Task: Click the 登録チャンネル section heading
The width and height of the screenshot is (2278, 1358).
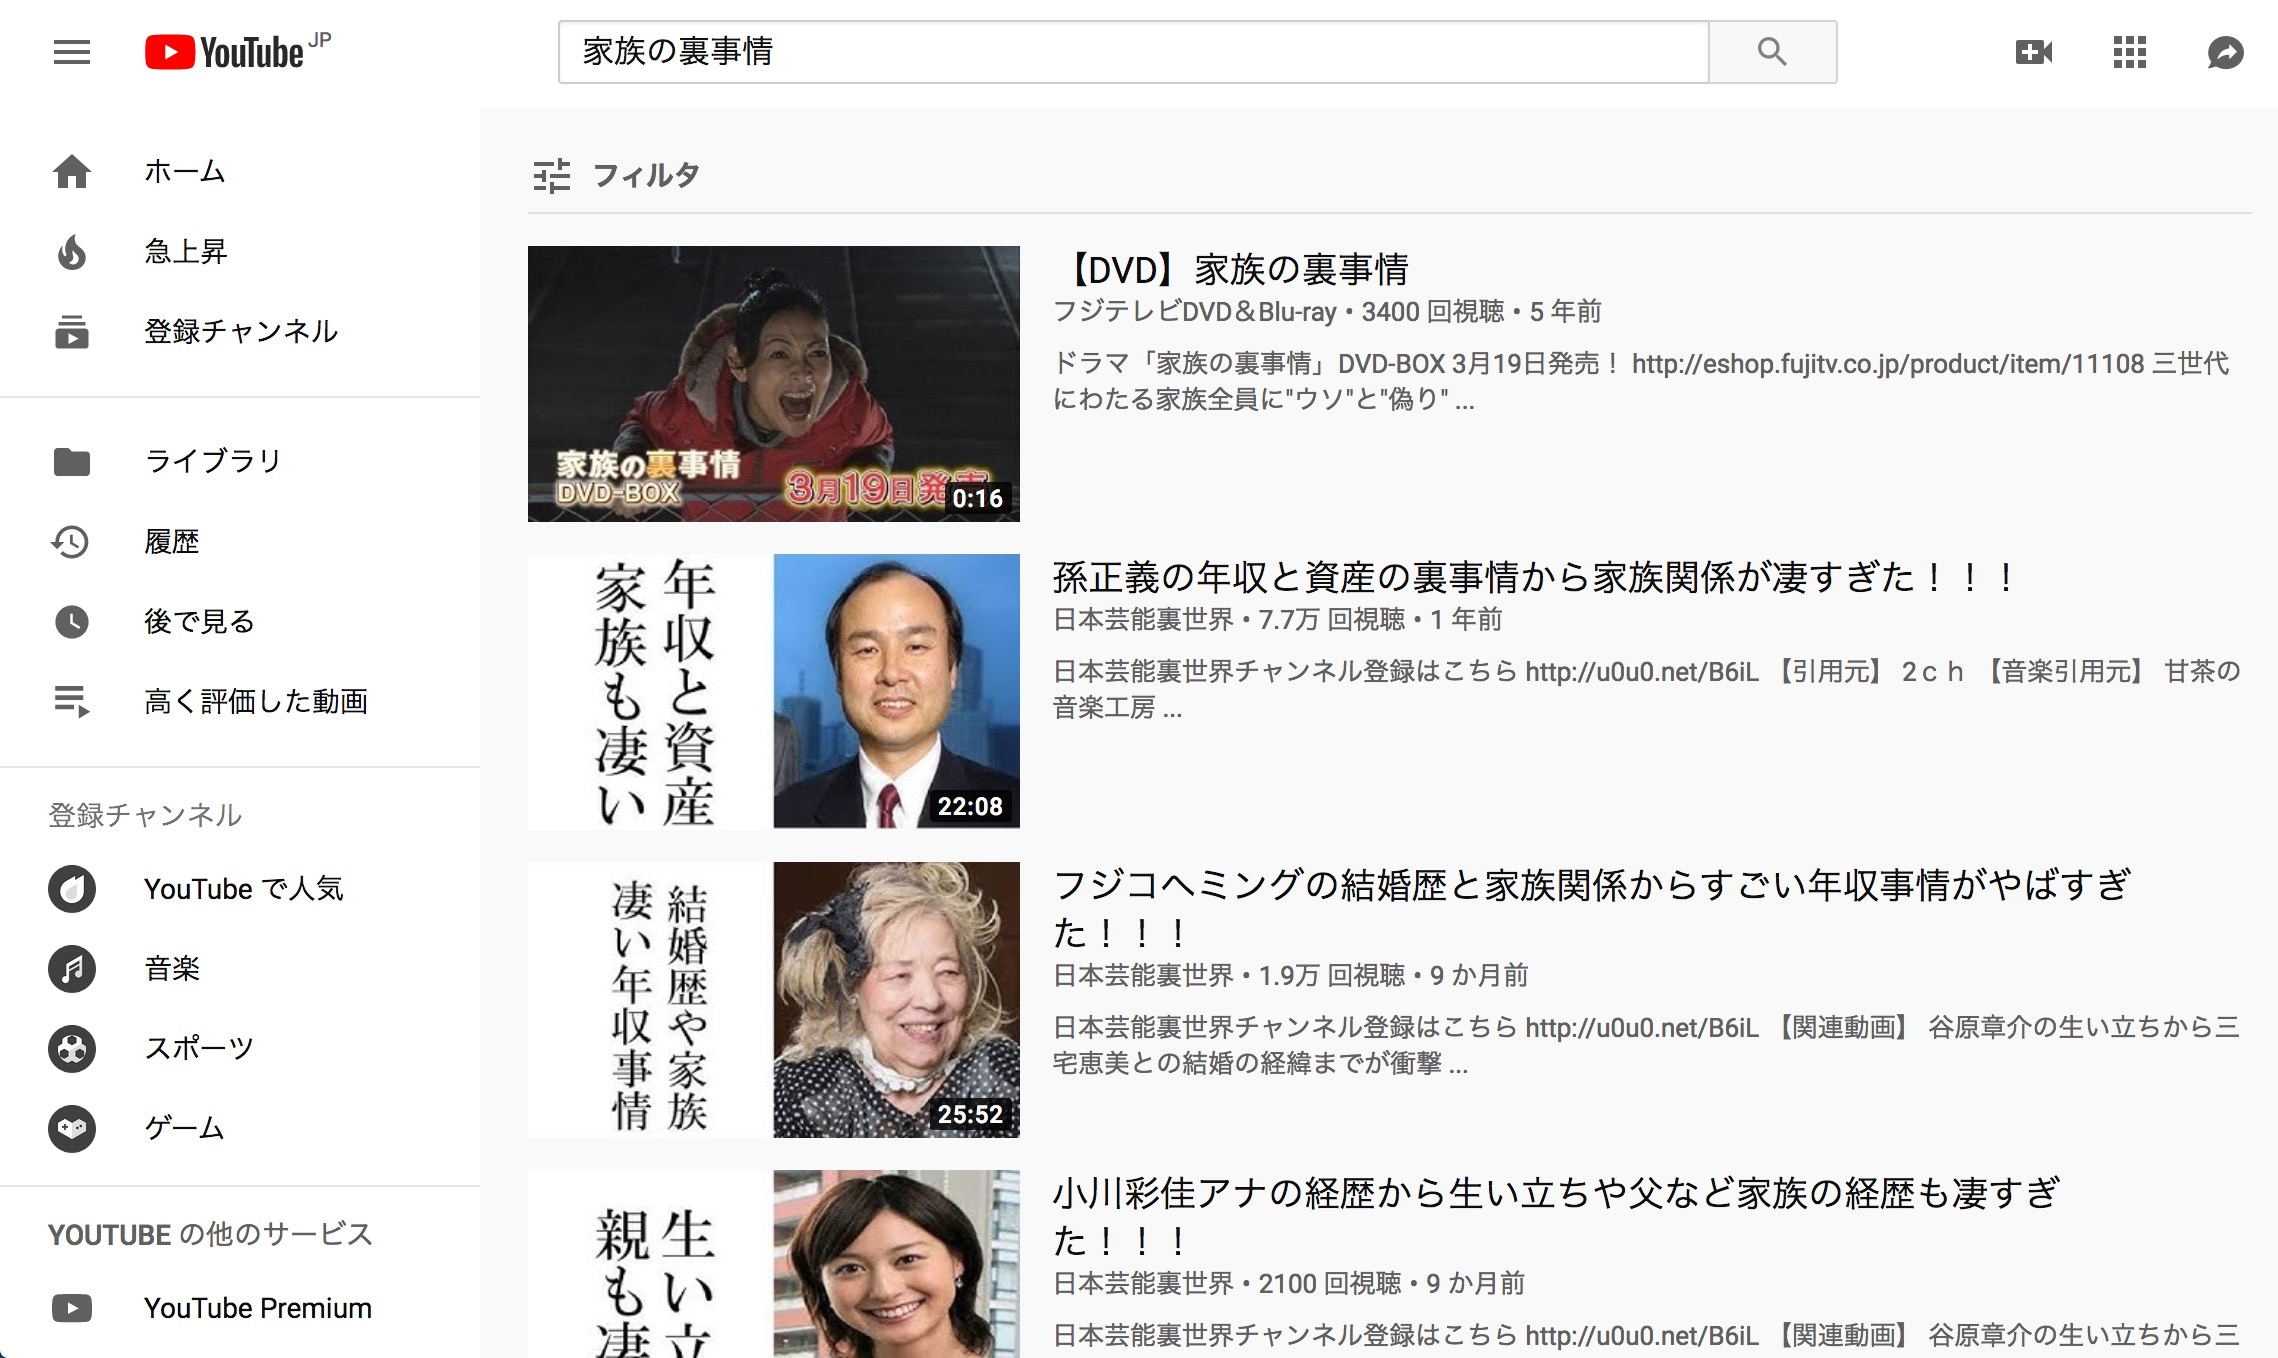Action: tap(145, 815)
